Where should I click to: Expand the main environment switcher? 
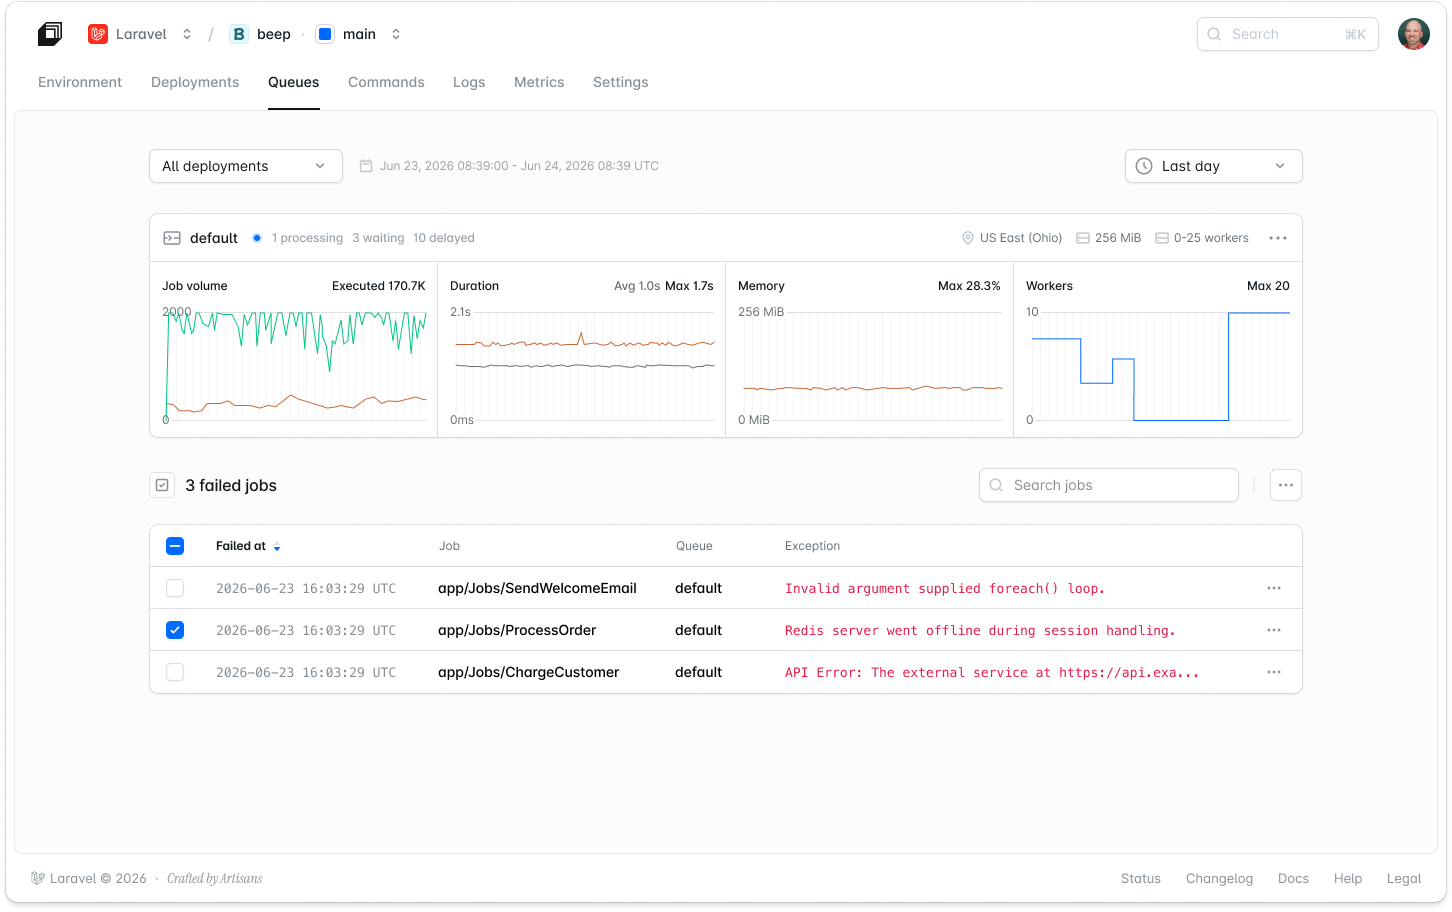pos(396,34)
